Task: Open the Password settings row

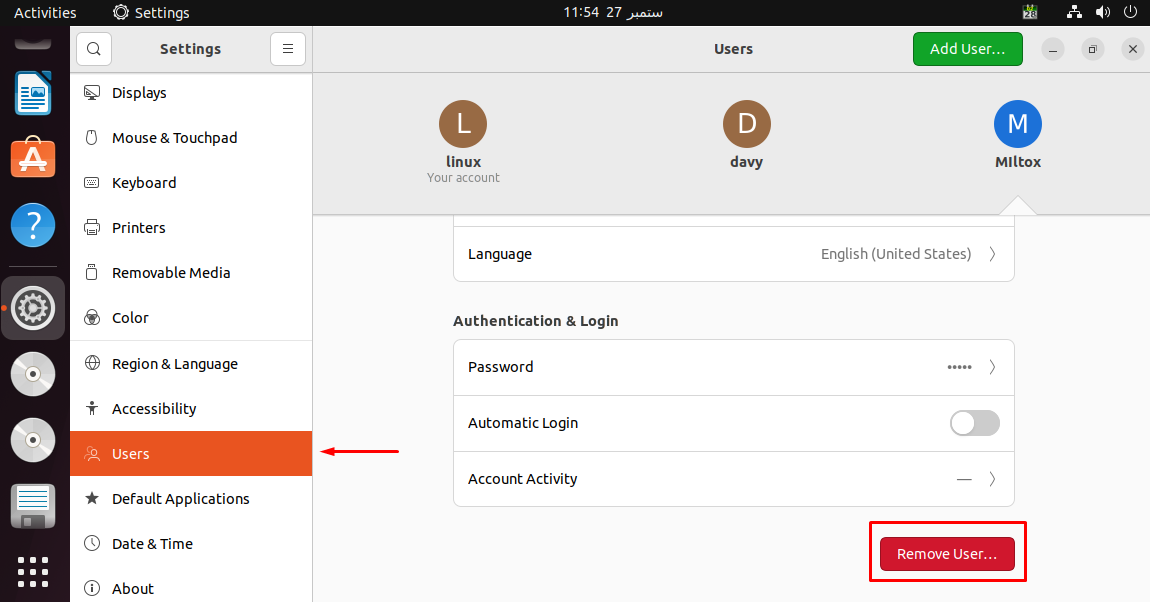Action: [x=733, y=367]
